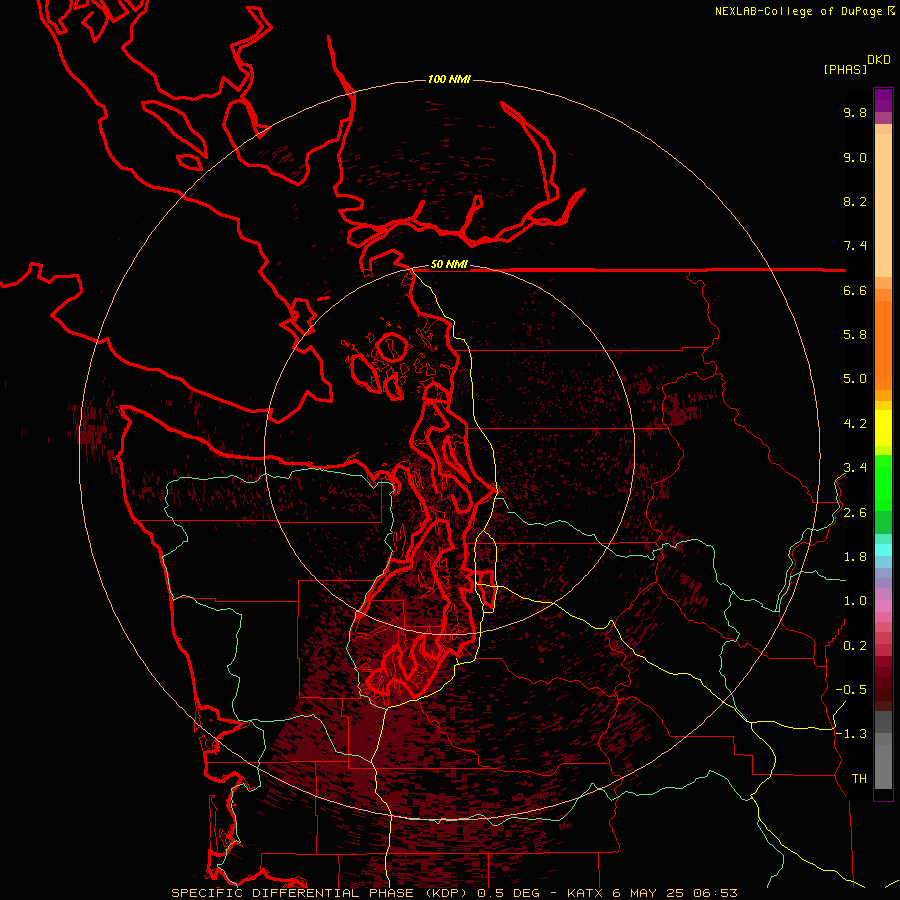
Task: Click the 1.8 legend value
Action: tap(855, 557)
